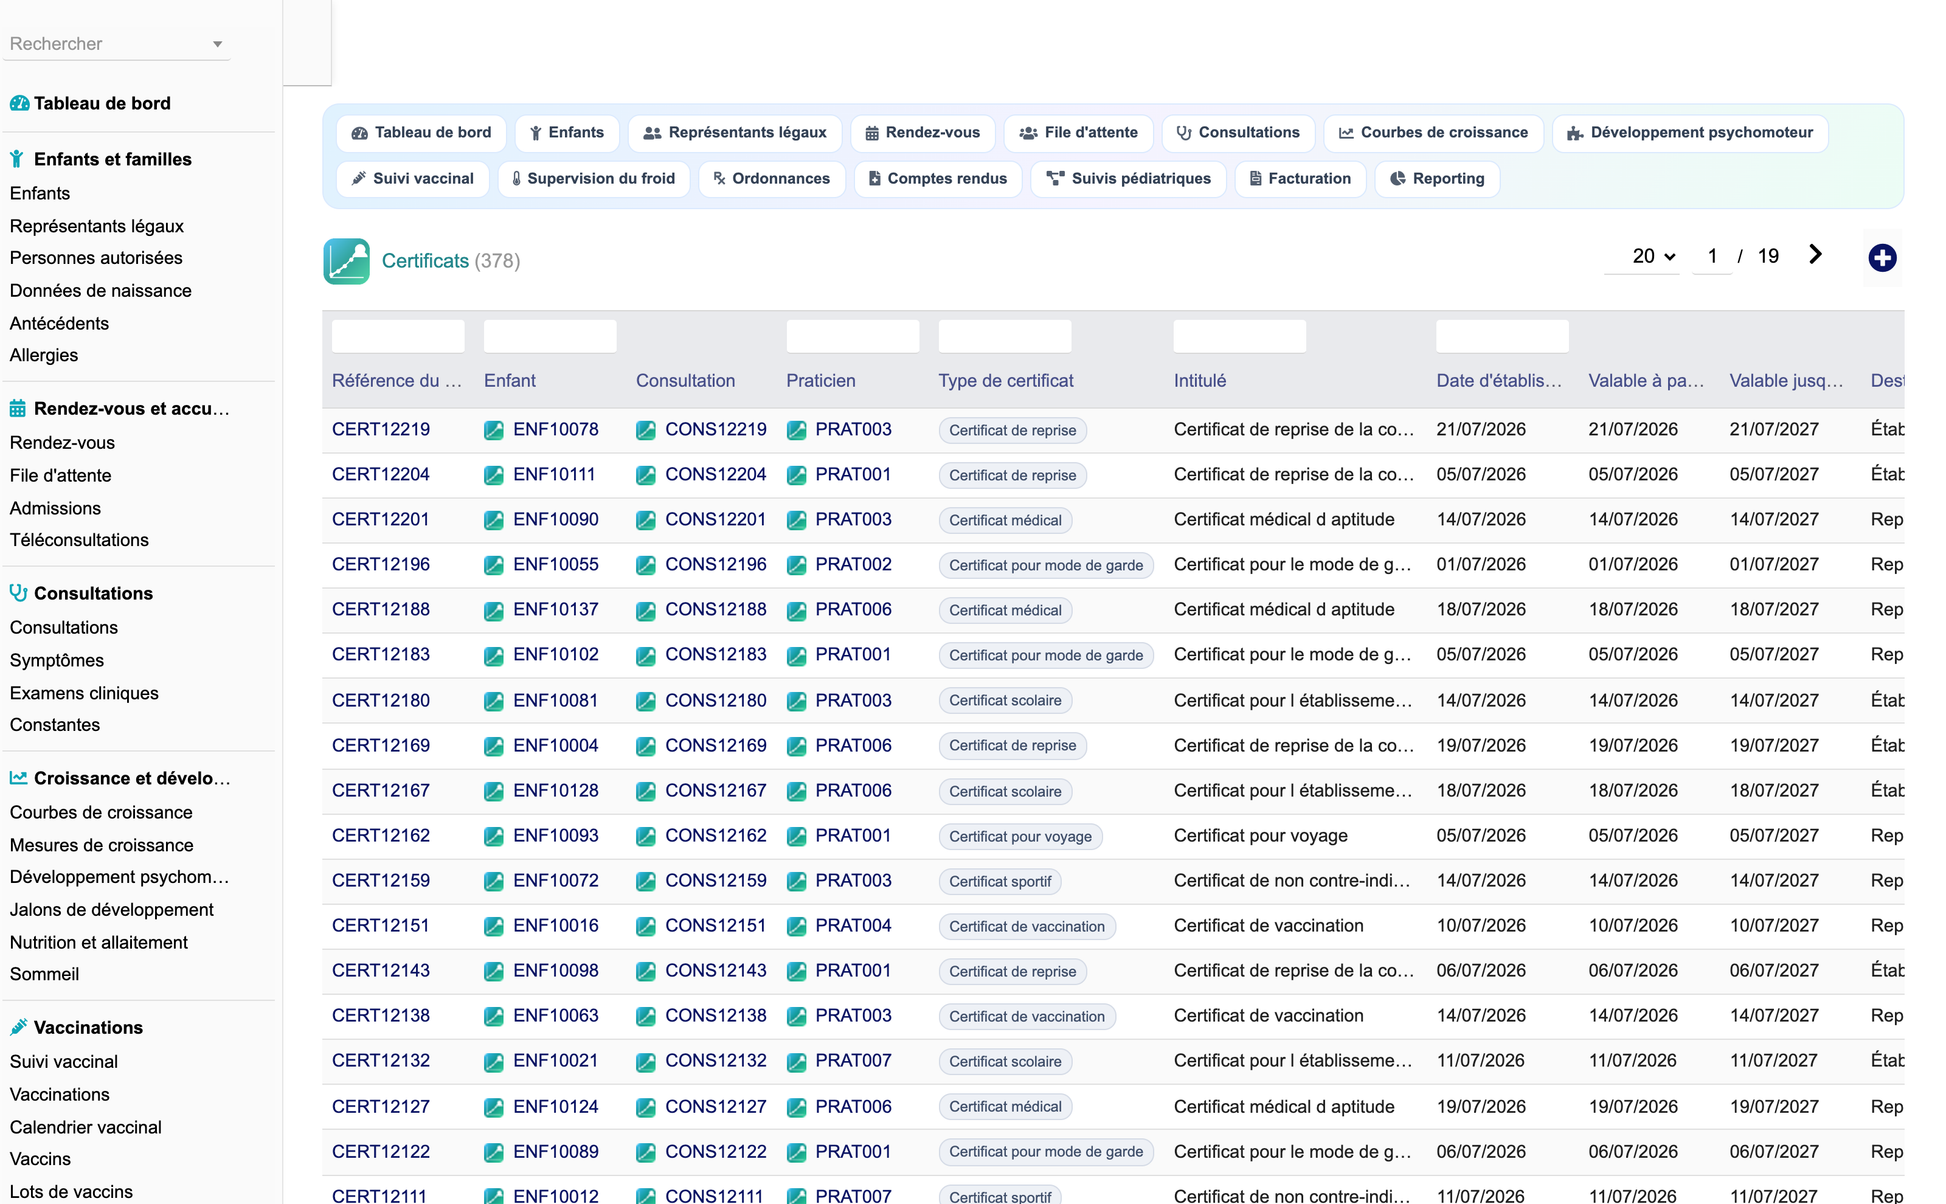1946x1204 pixels.
Task: Click the Vaccinations syringe icon in sidebar
Action: pyautogui.click(x=18, y=1027)
